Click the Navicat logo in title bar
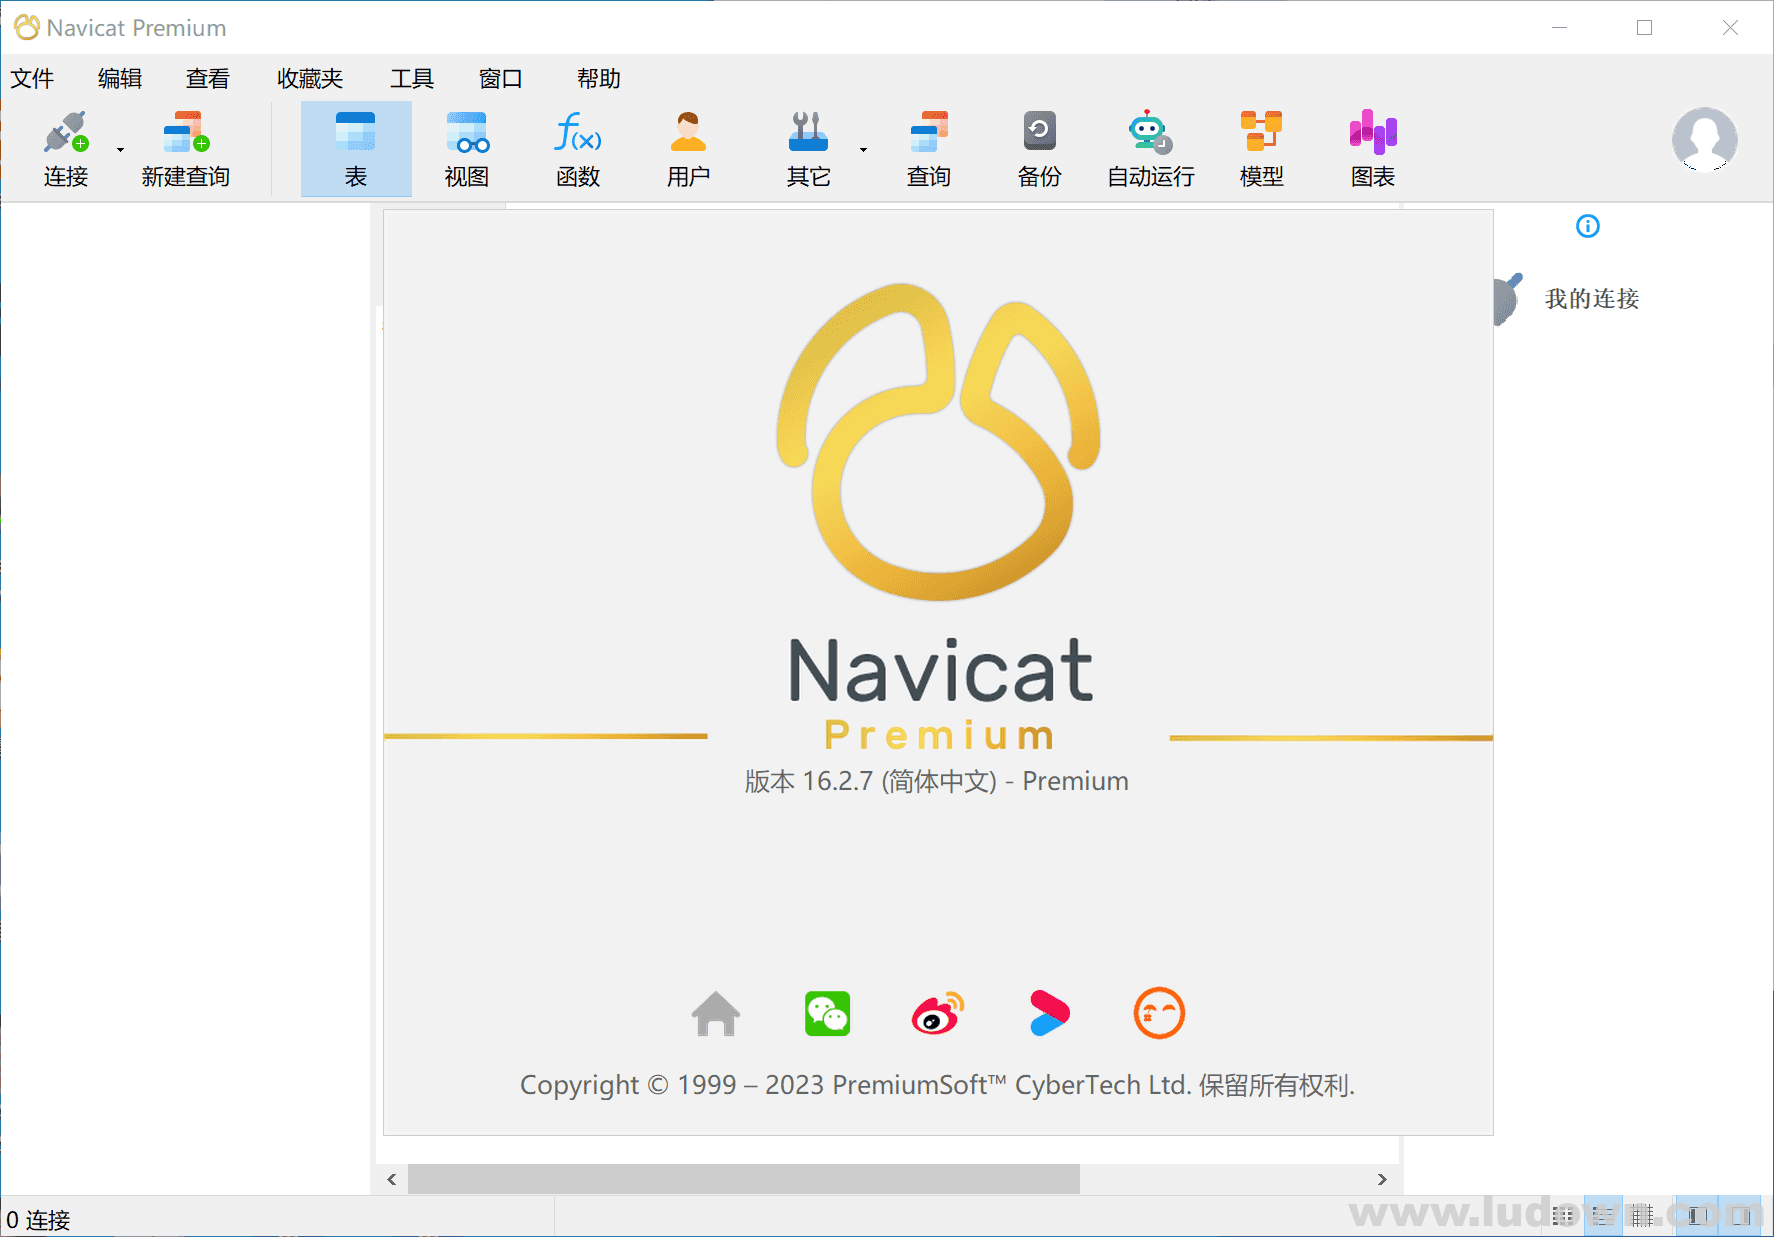 [x=26, y=27]
